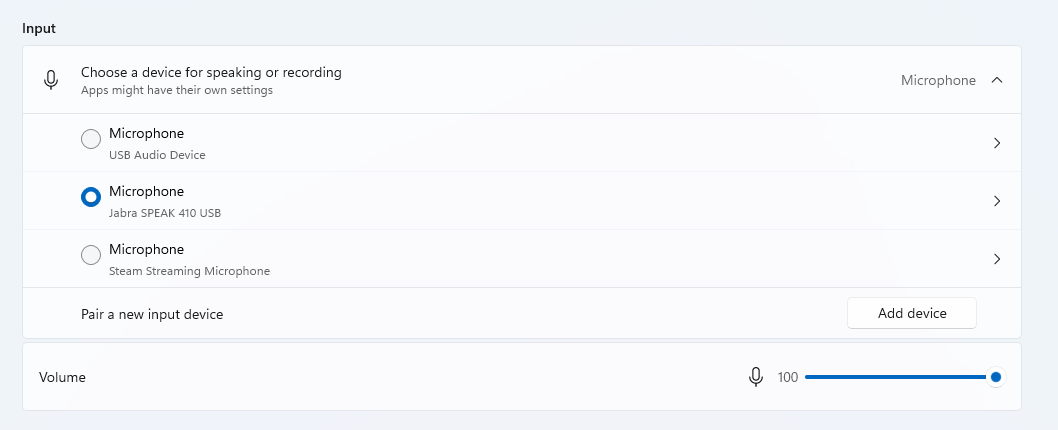This screenshot has width=1058, height=430.
Task: Mute input using volume microphone icon
Action: [756, 377]
